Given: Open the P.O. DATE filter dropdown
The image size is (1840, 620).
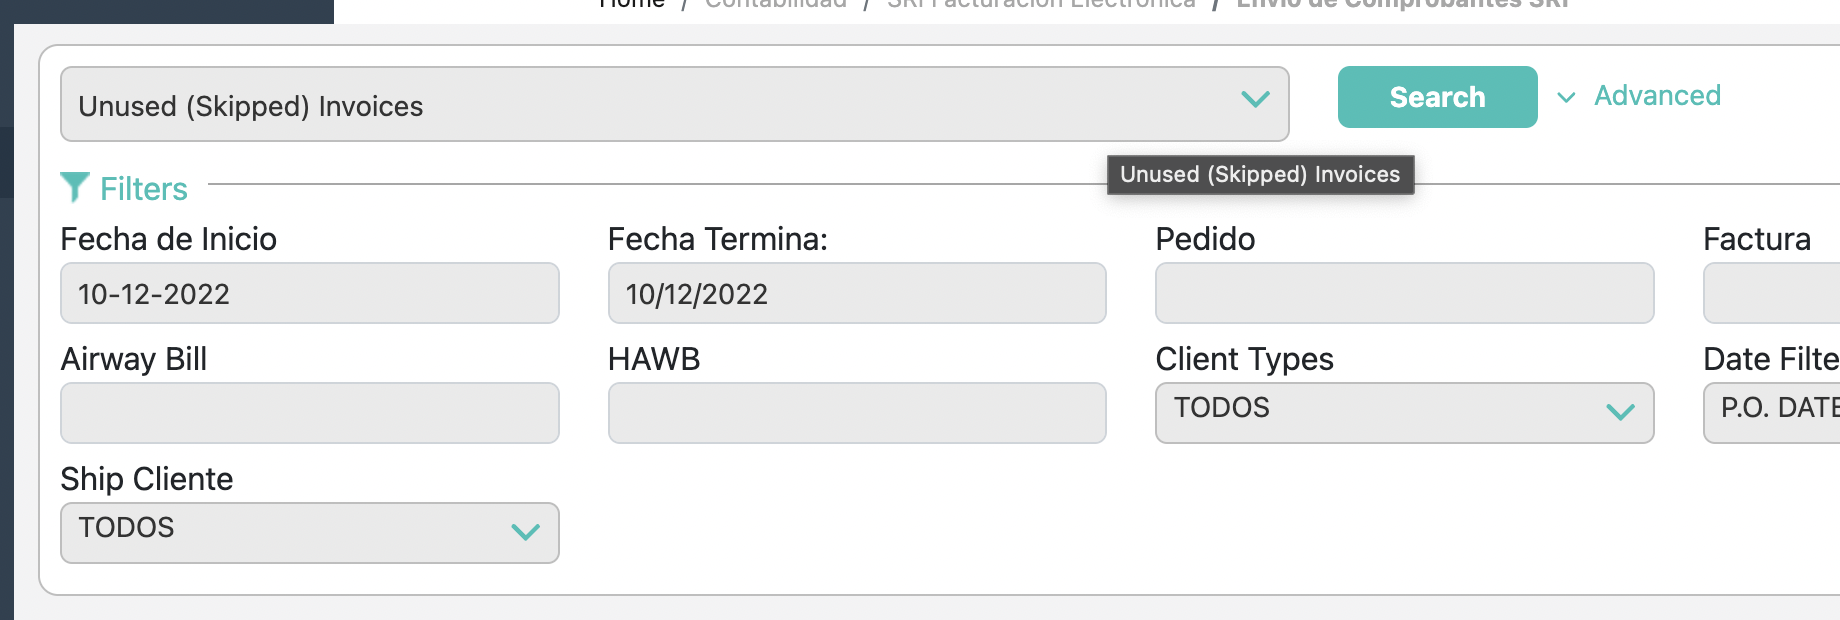Looking at the screenshot, I should (x=1774, y=412).
